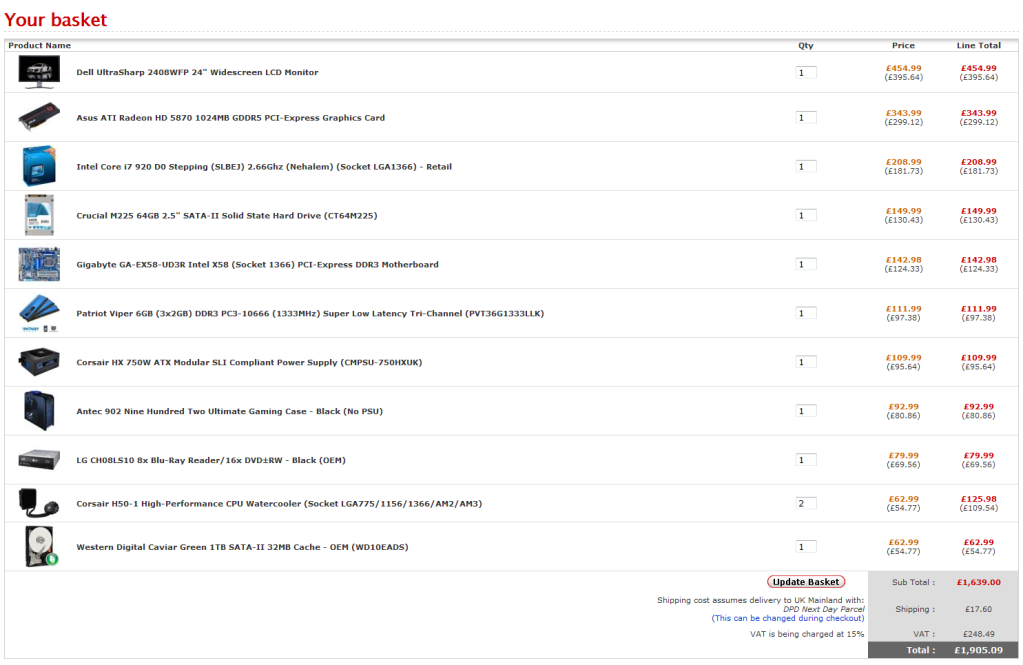Viewport: 1023px width, 665px height.
Task: Open Western Digital Caviar Green 1TB link
Action: (242, 548)
